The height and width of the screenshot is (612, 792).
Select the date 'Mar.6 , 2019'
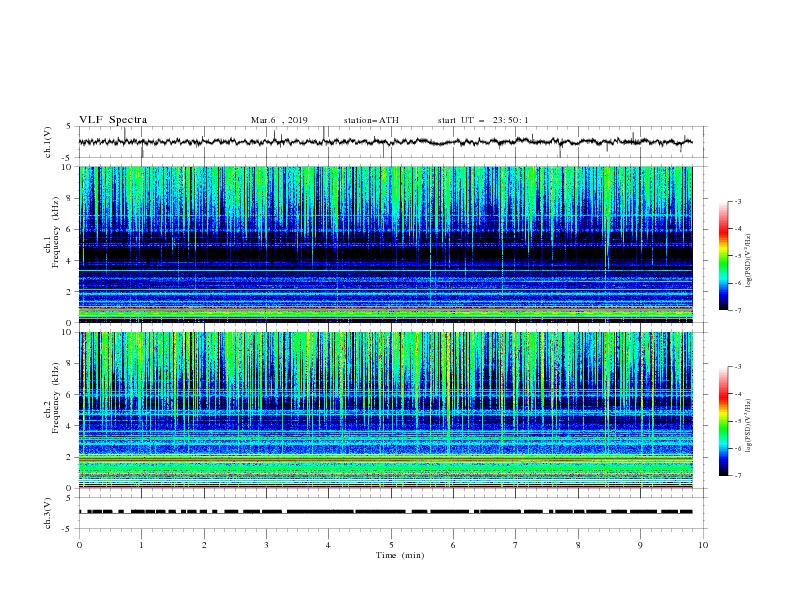click(279, 120)
